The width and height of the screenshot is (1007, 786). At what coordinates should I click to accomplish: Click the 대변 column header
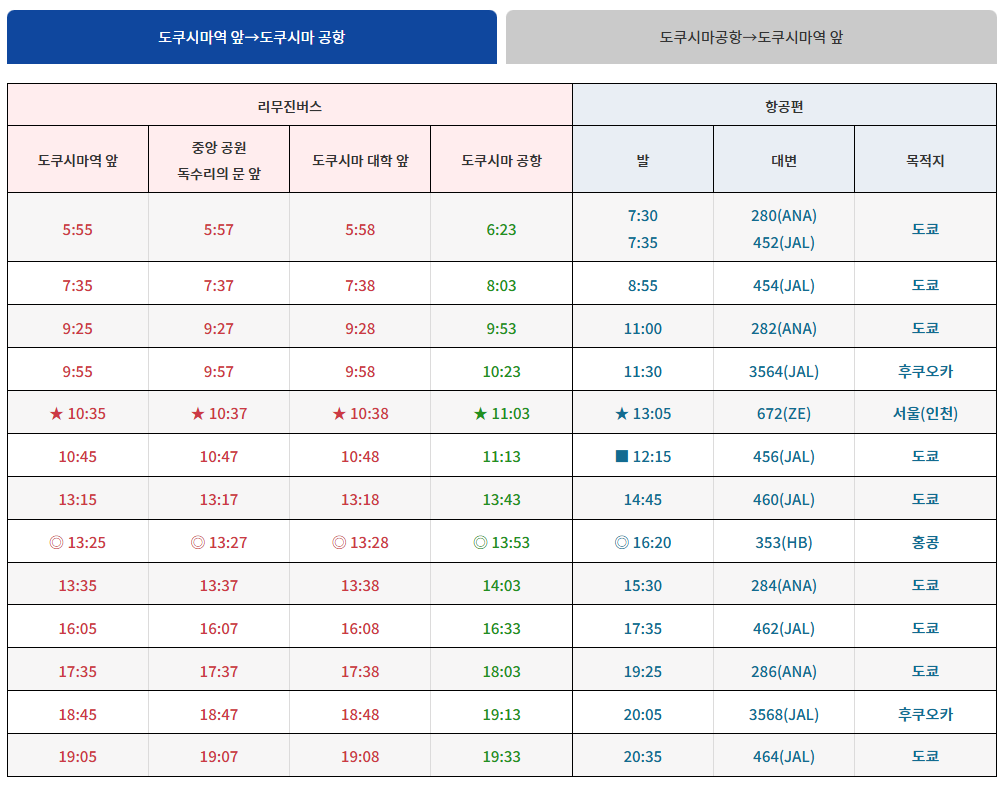(x=782, y=158)
